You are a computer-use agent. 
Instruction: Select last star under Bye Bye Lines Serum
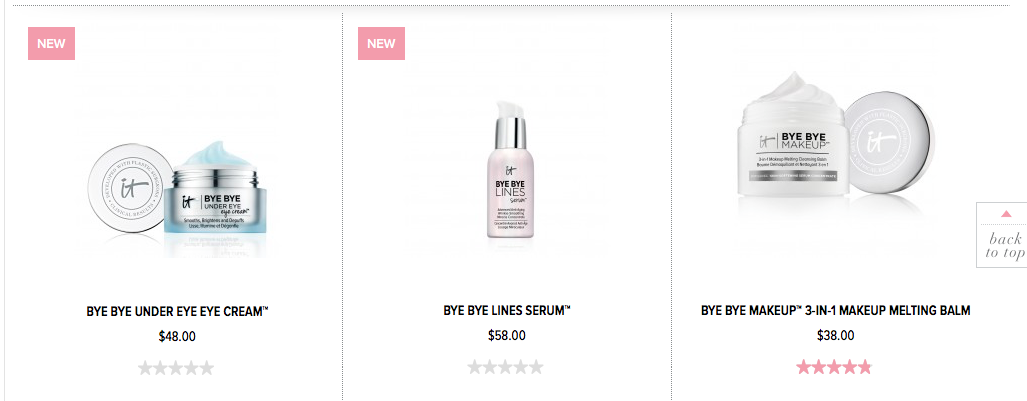click(536, 368)
